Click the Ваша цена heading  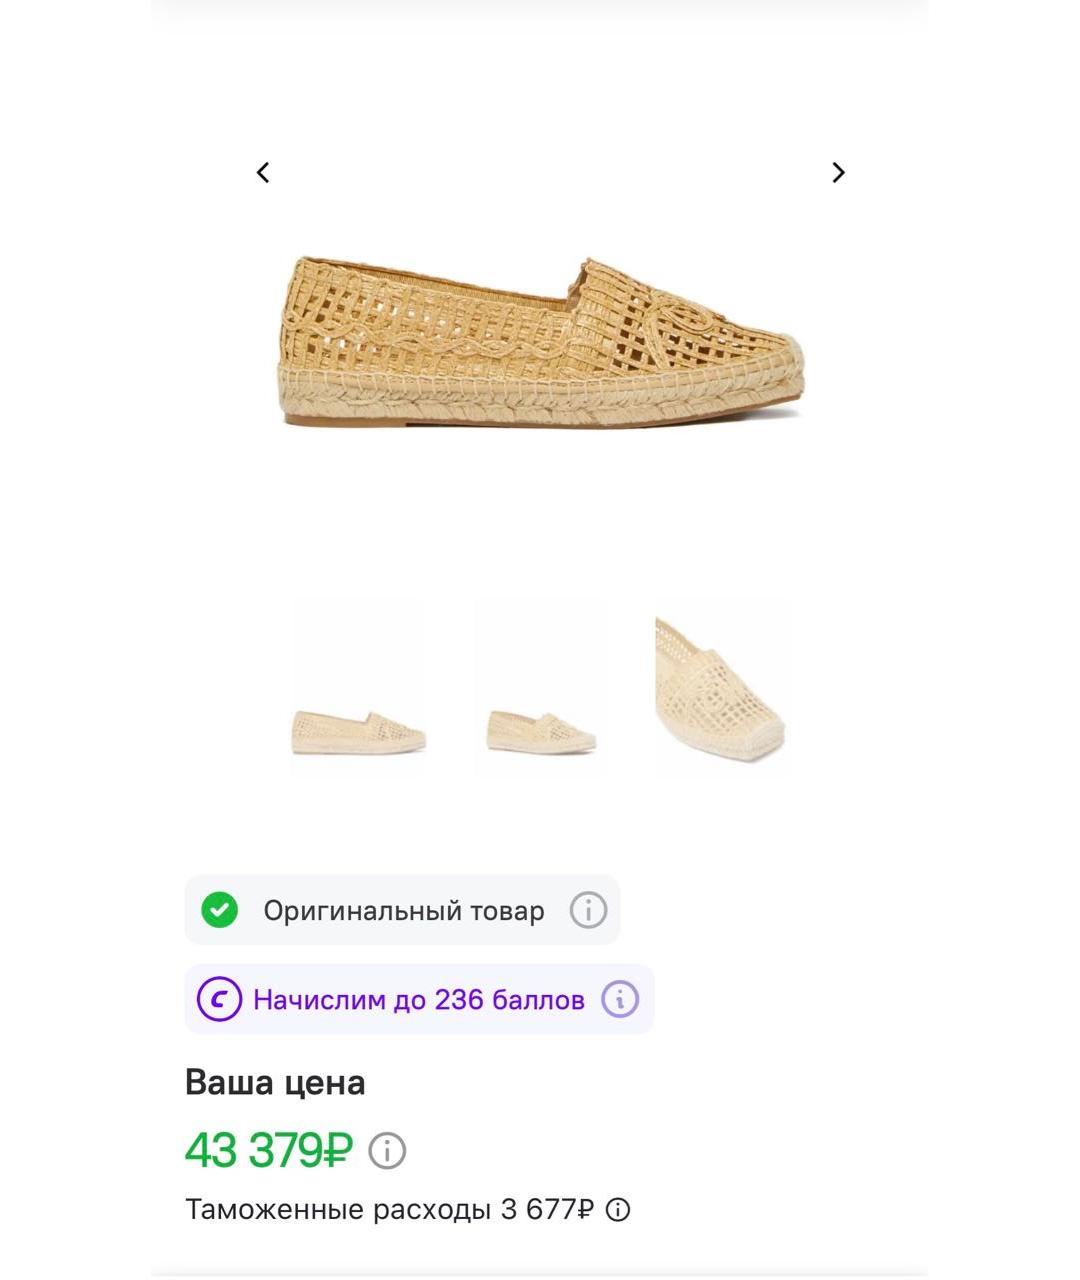pos(275,1083)
